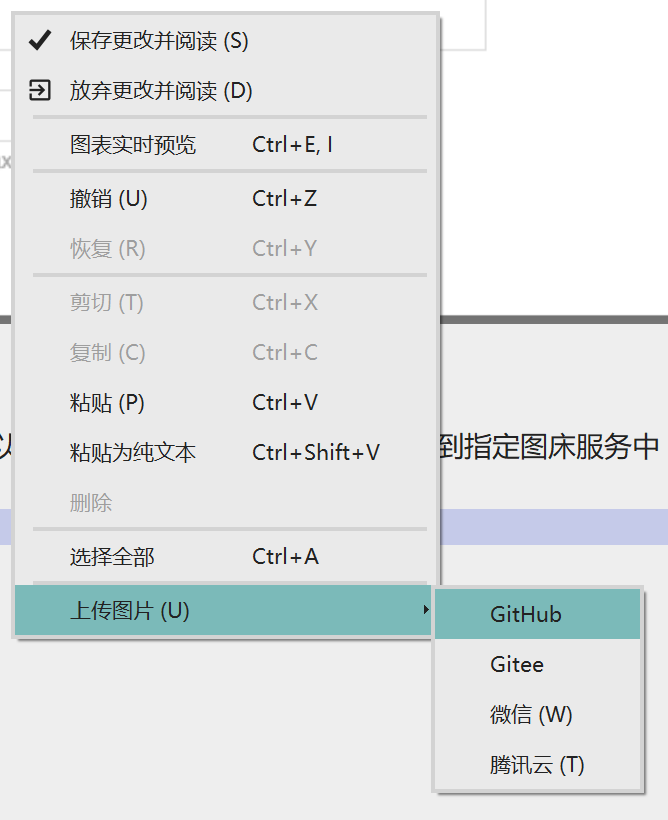Choose 粘贴 (P) to paste
The width and height of the screenshot is (668, 820).
224,403
